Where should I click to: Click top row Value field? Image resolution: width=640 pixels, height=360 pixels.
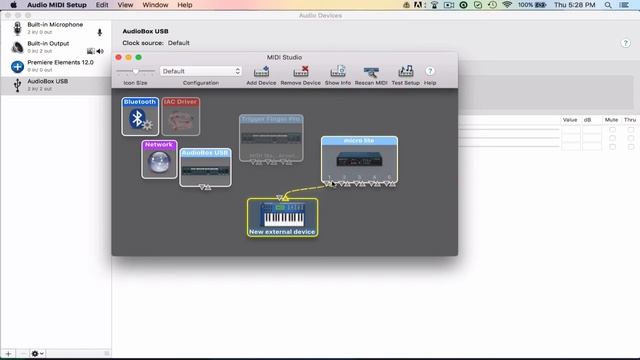pos(571,129)
